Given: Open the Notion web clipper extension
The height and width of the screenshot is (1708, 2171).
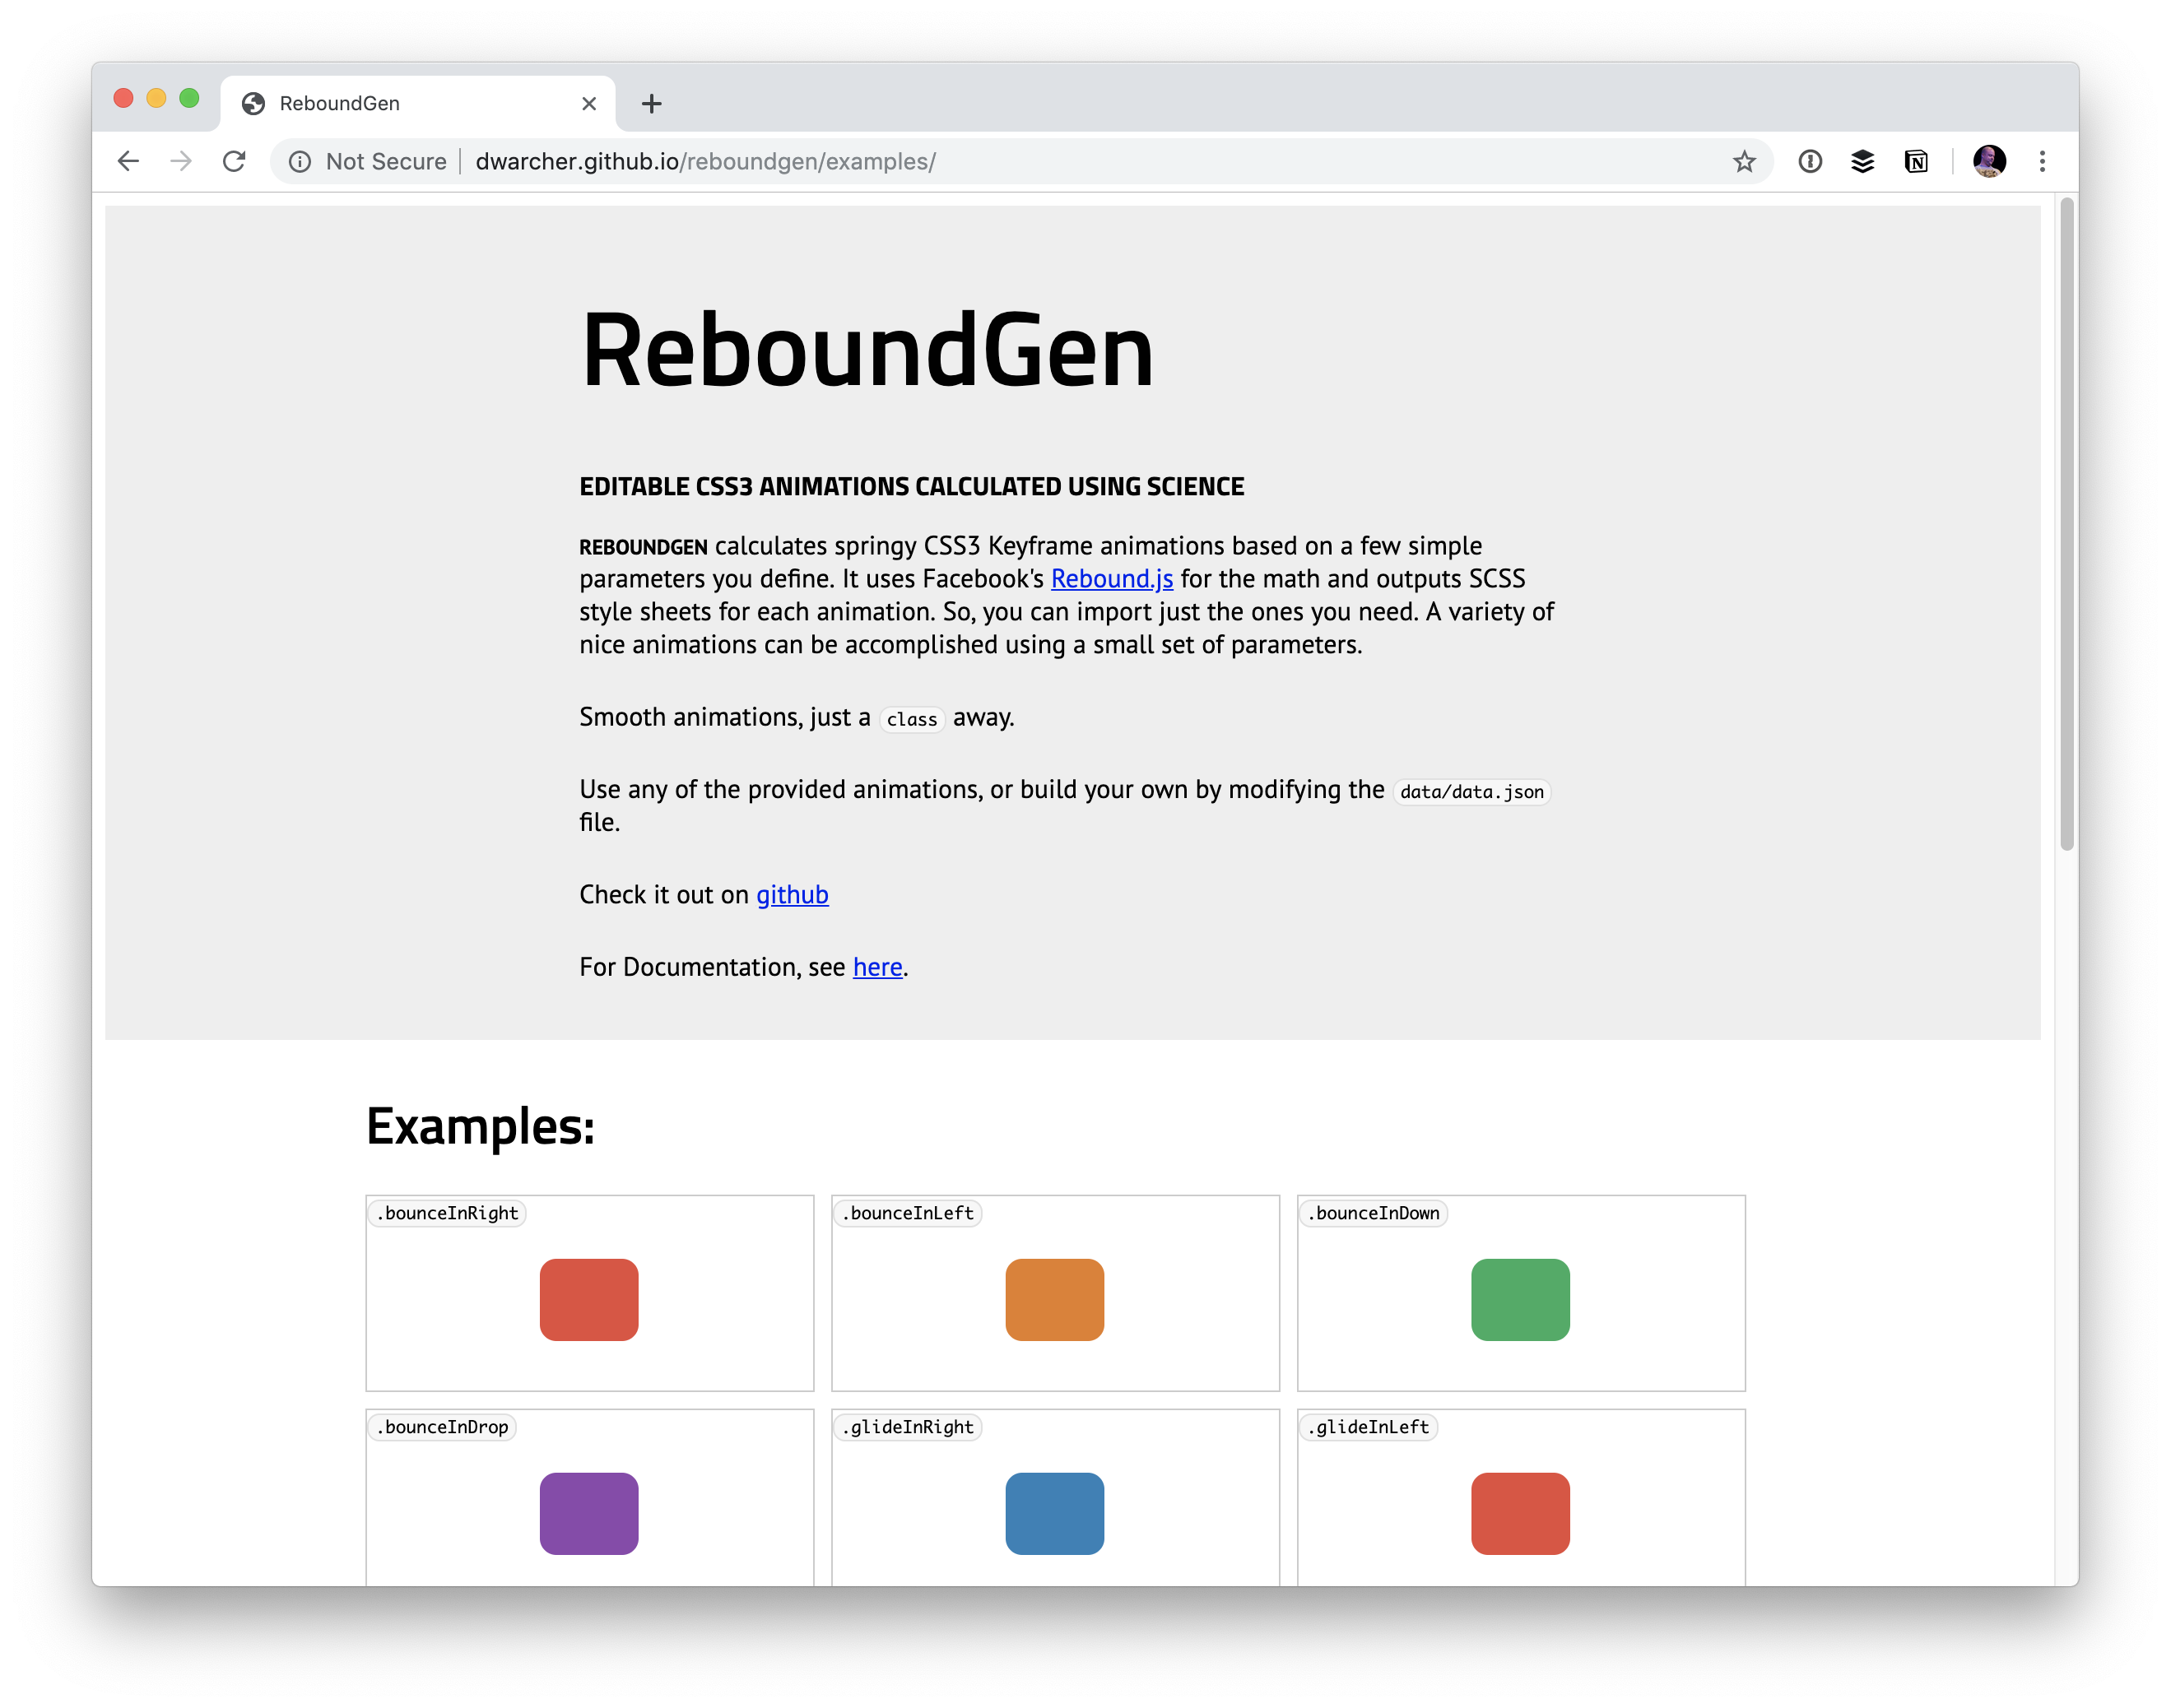Looking at the screenshot, I should point(1916,161).
